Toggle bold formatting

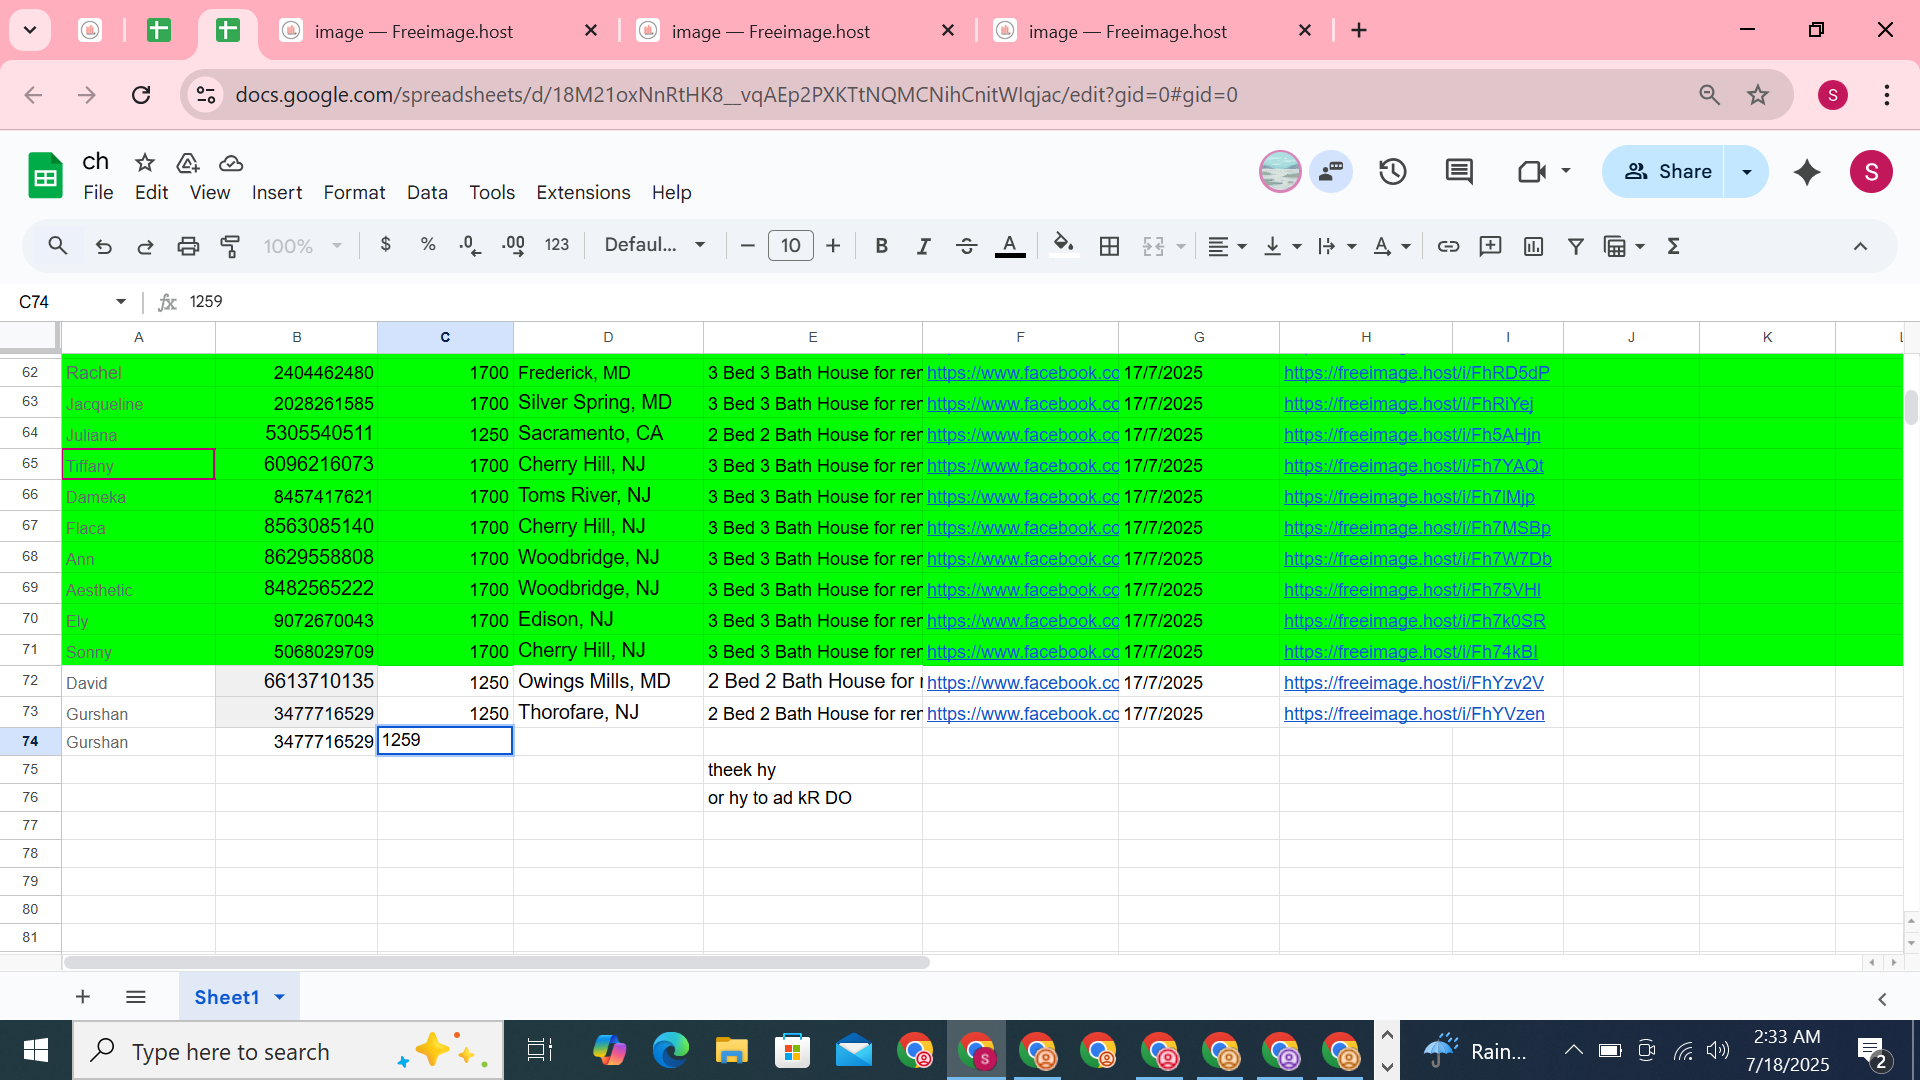[x=881, y=246]
